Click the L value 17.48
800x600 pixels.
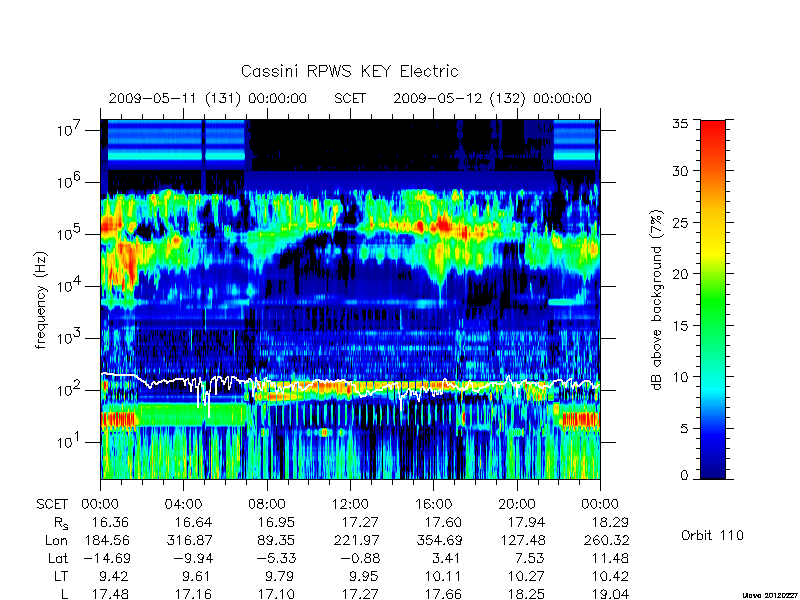[110, 594]
